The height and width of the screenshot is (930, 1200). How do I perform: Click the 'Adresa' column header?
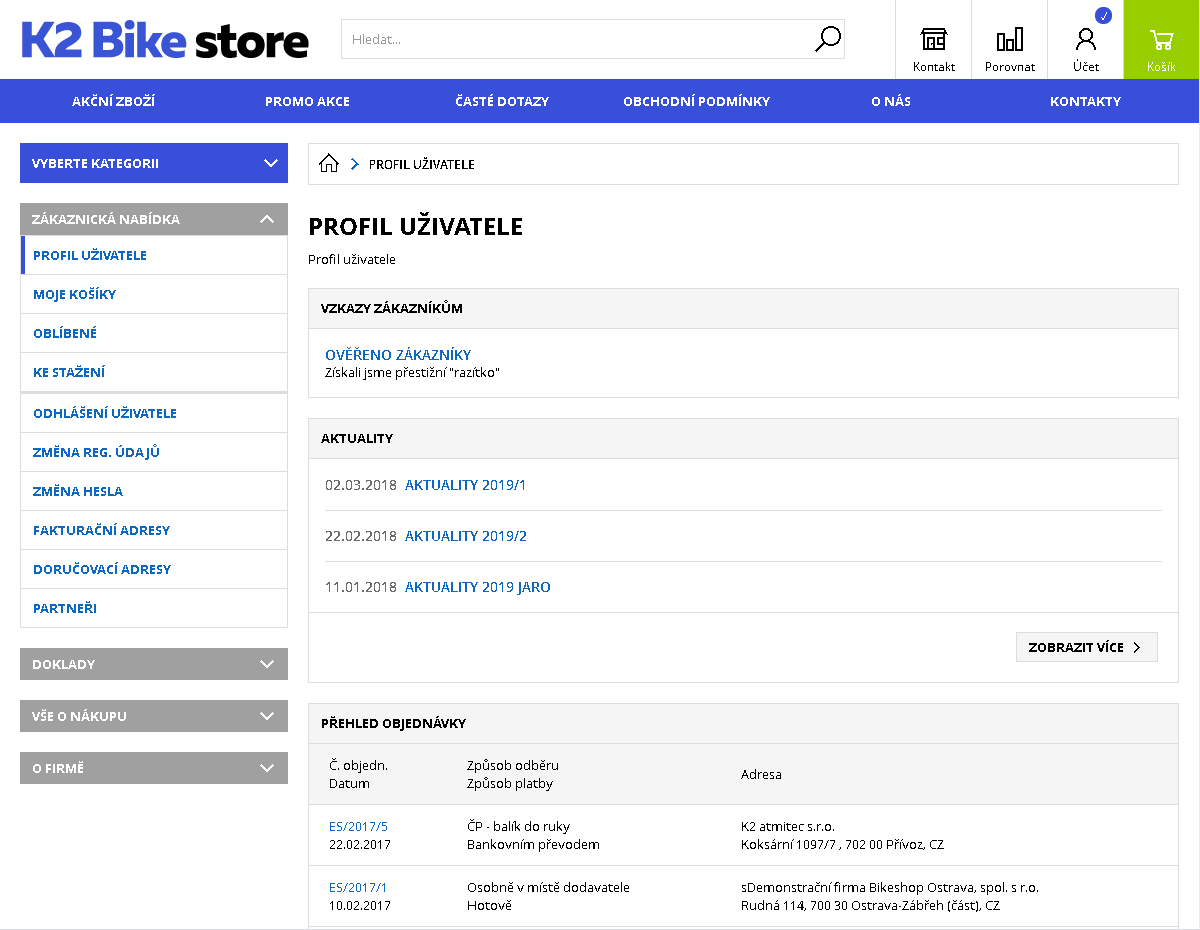(761, 775)
